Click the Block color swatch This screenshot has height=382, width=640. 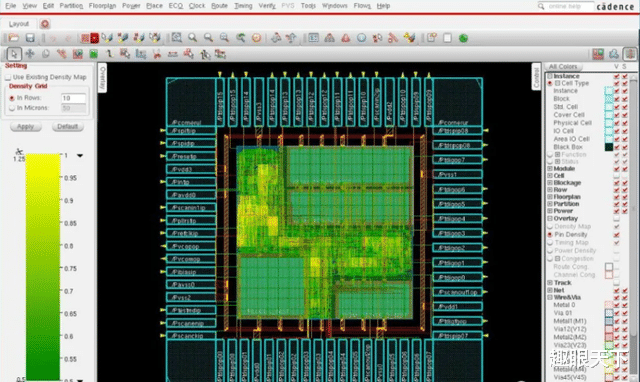coord(609,99)
